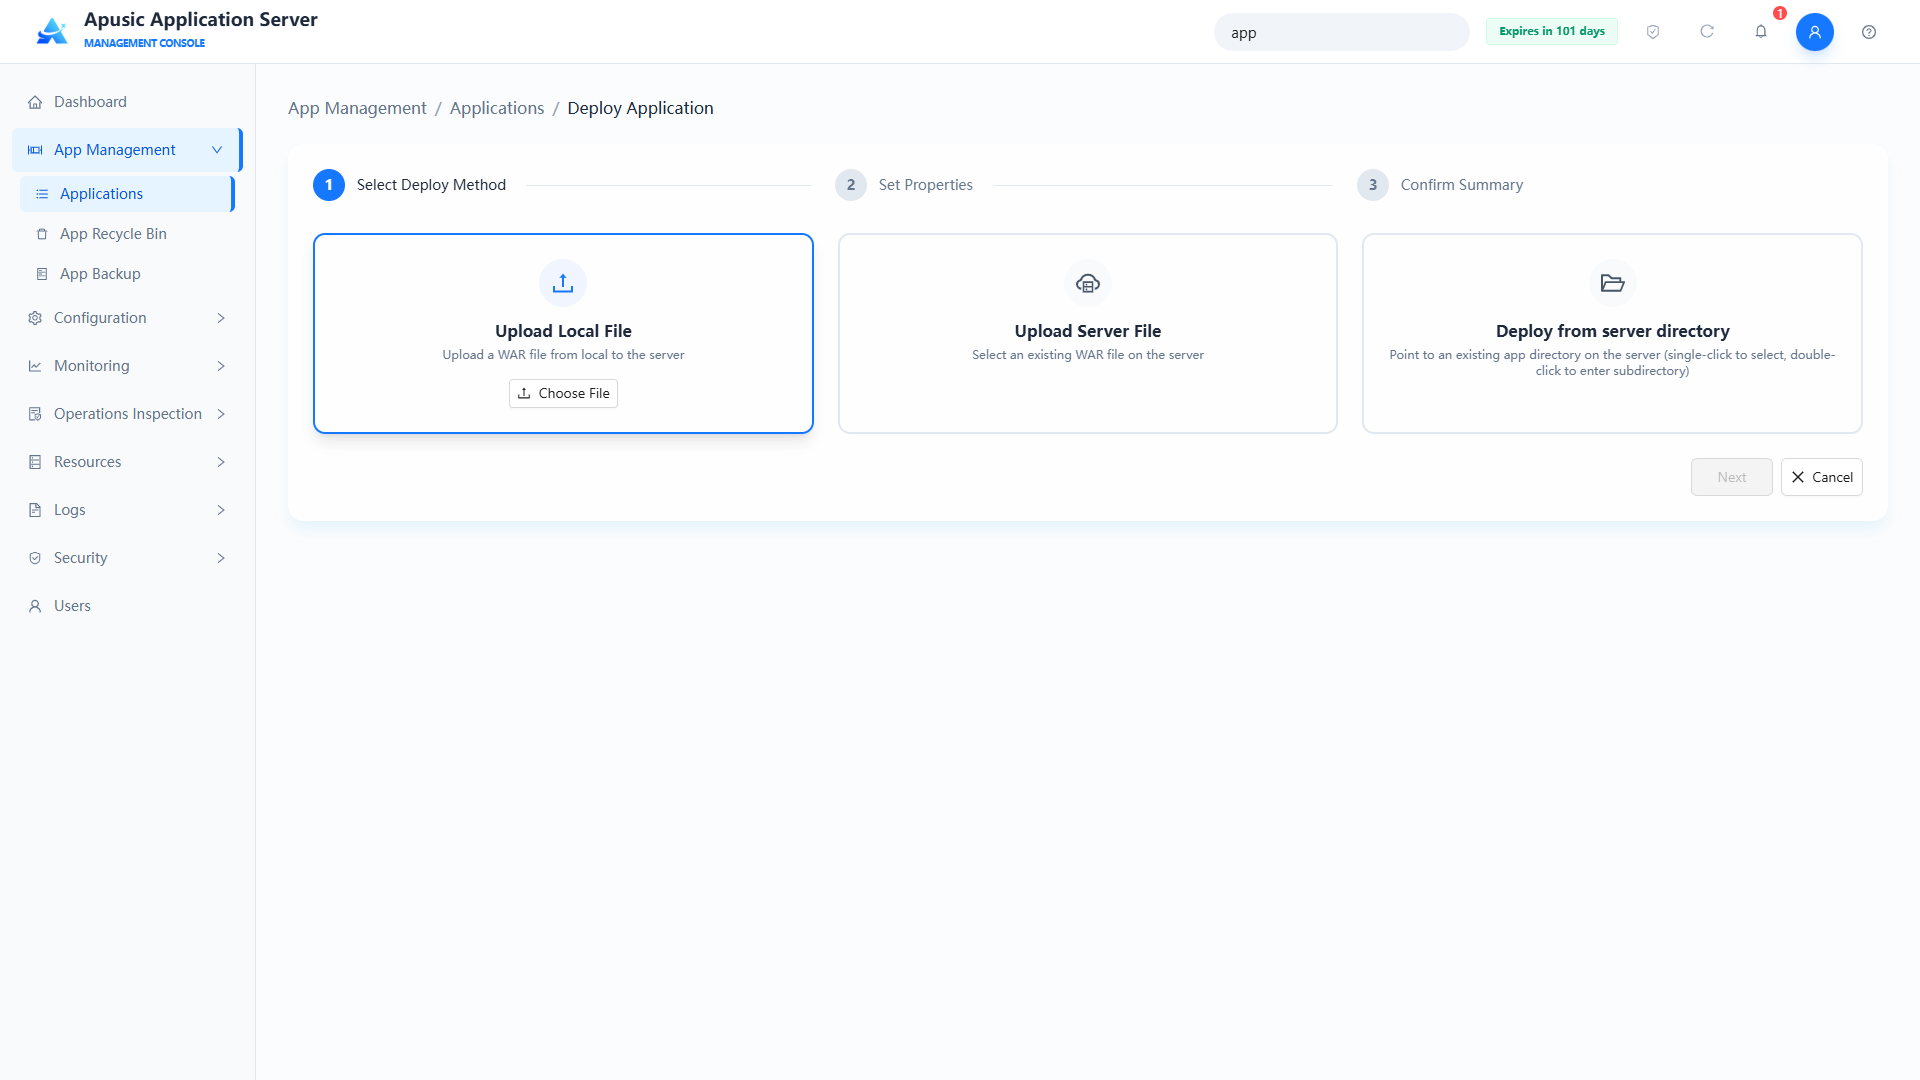The height and width of the screenshot is (1080, 1920).
Task: Click the 'Expires in 101 days' badge
Action: click(x=1551, y=31)
